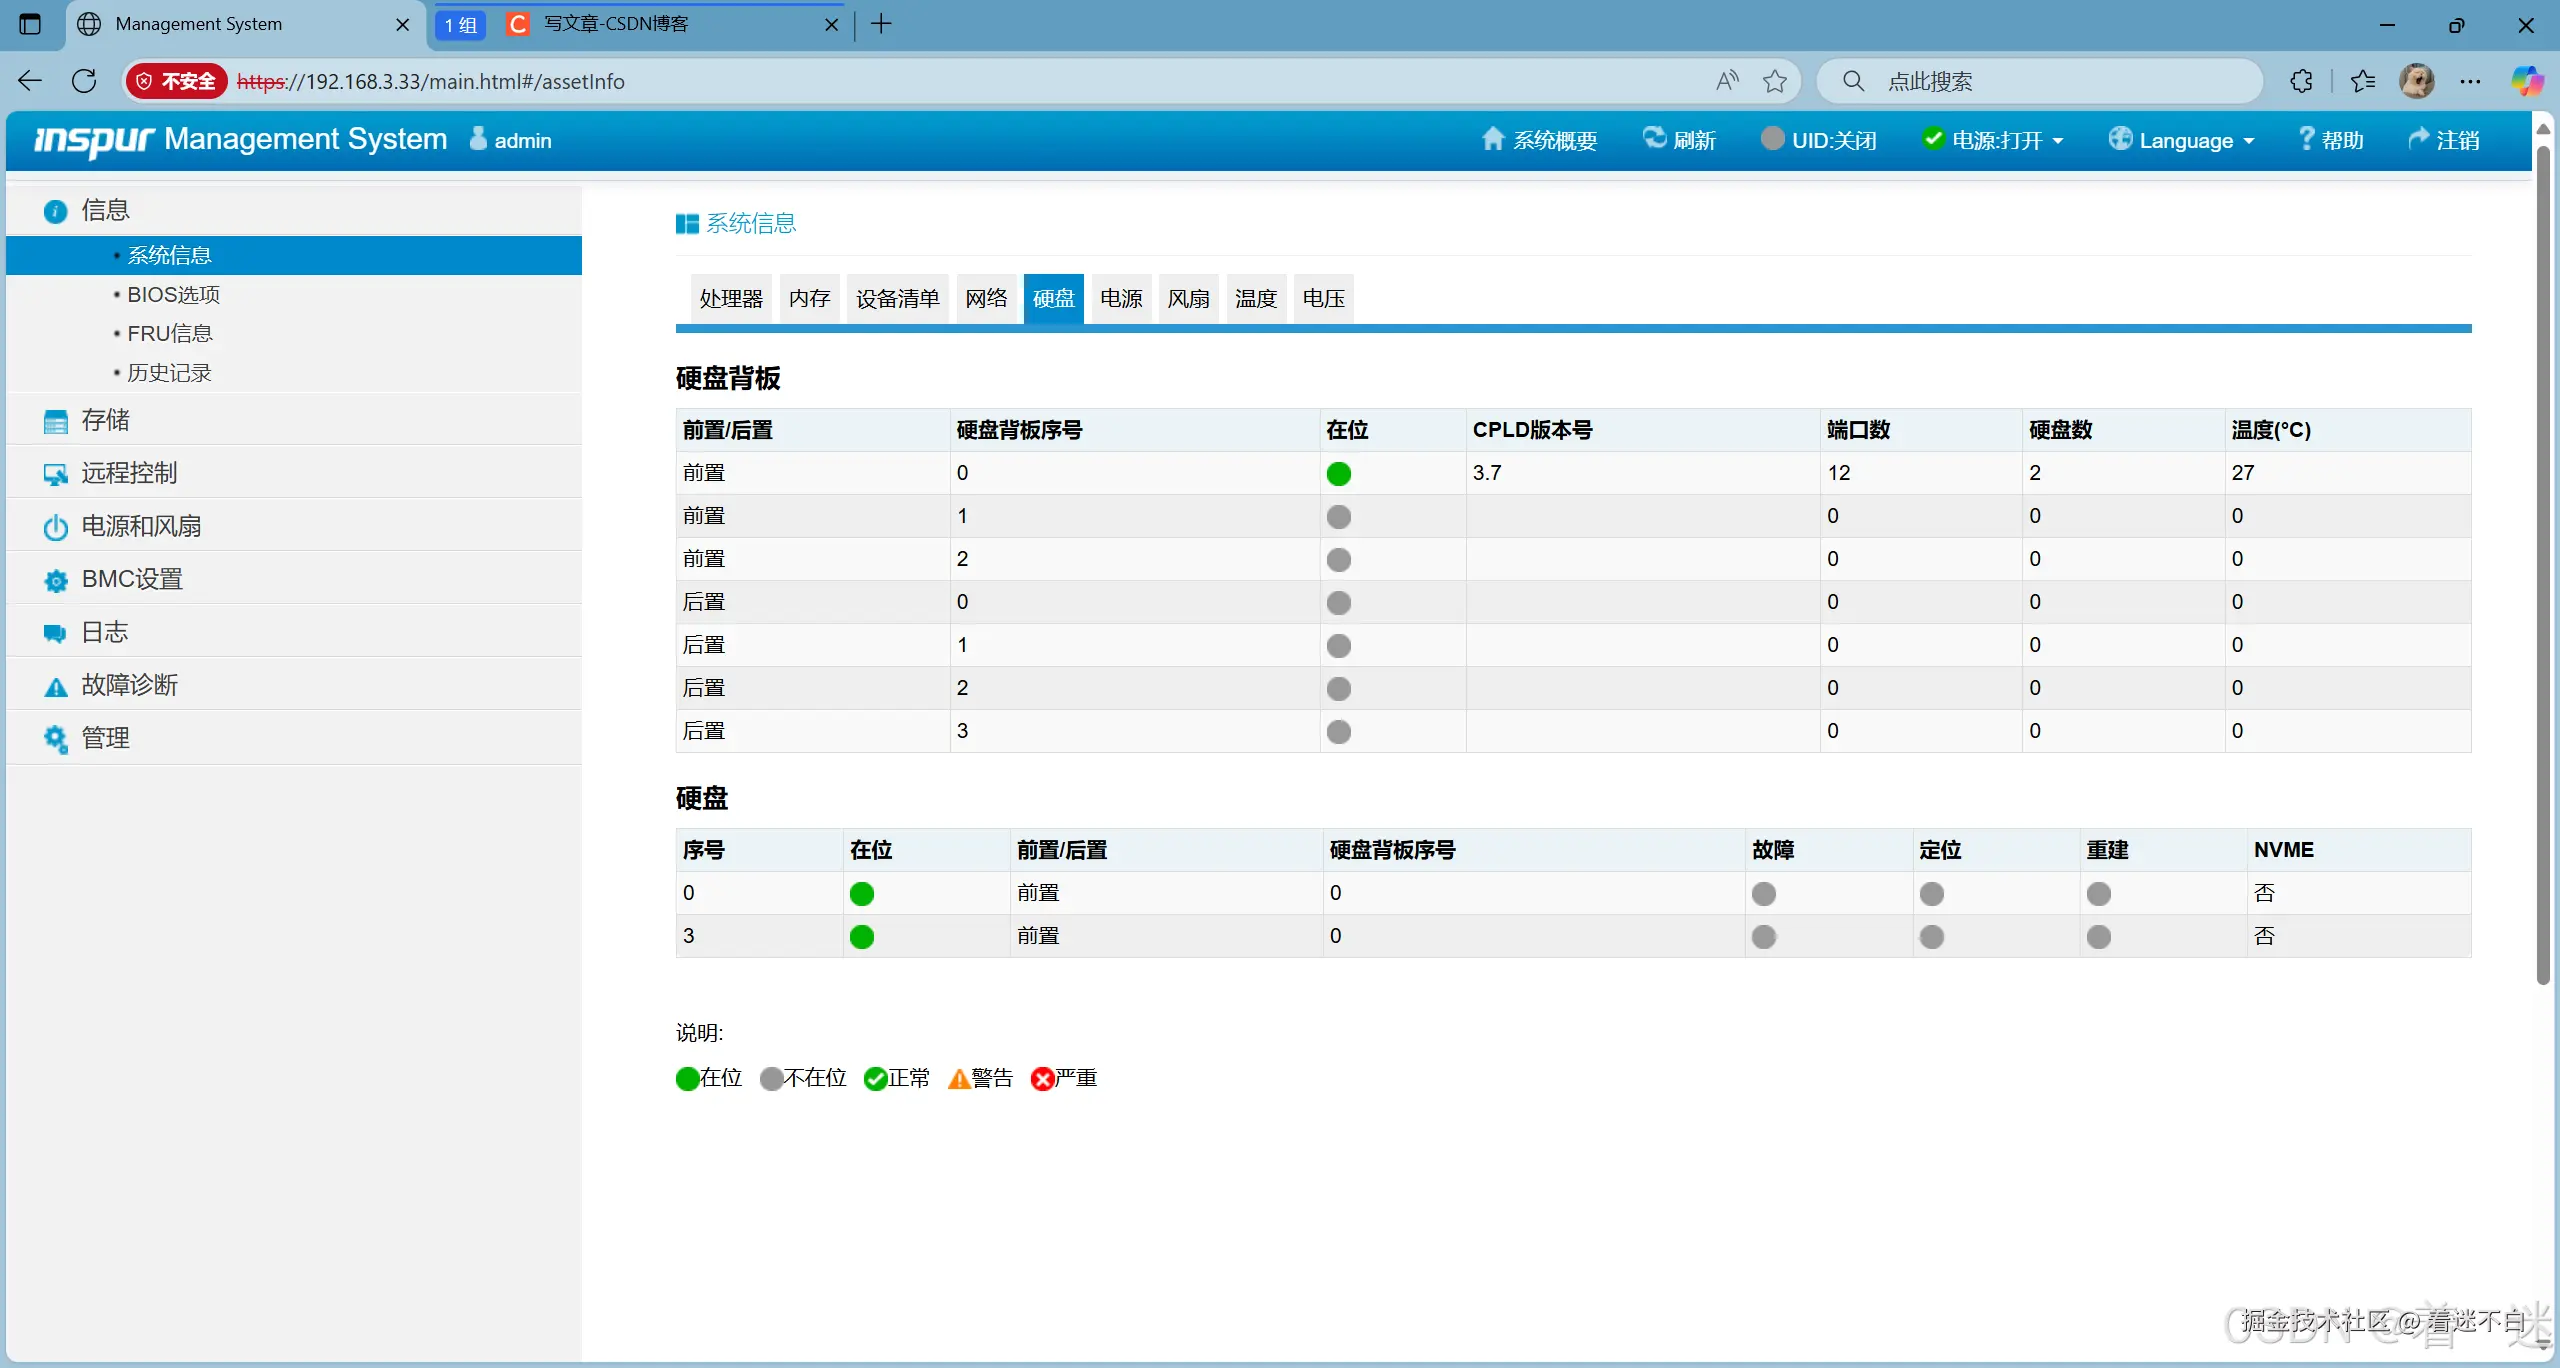Click the Storage section icon in sidebar
The width and height of the screenshot is (2560, 1368).
[x=56, y=421]
